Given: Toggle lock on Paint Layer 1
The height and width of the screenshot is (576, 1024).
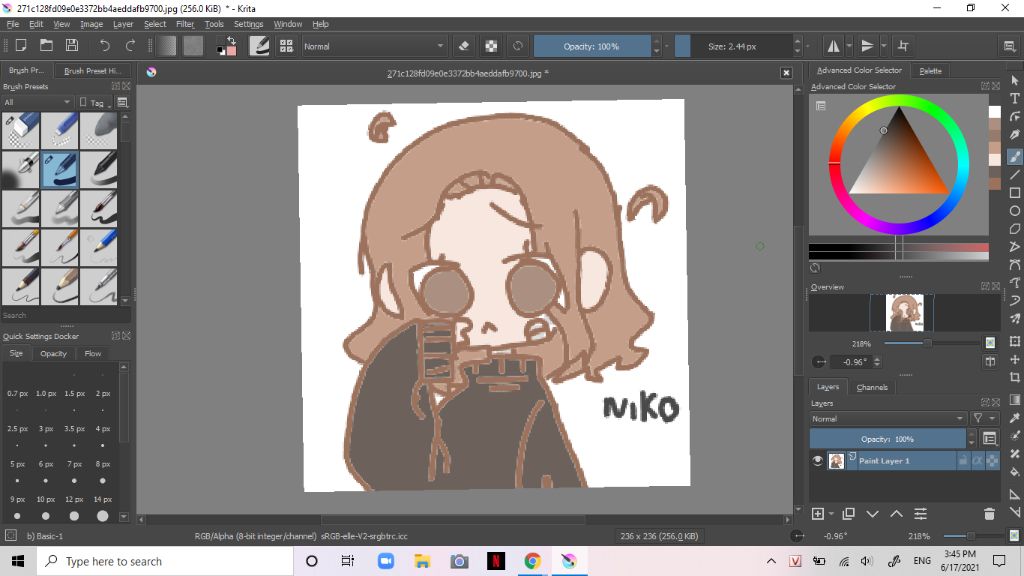Looking at the screenshot, I should click(963, 460).
